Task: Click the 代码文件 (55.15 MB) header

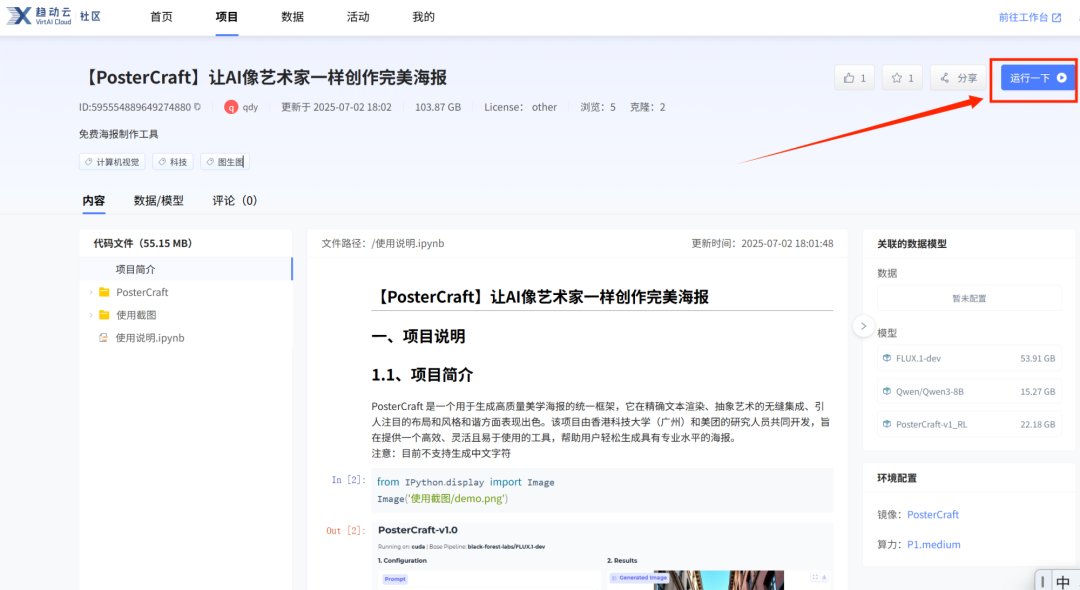Action: tap(143, 244)
